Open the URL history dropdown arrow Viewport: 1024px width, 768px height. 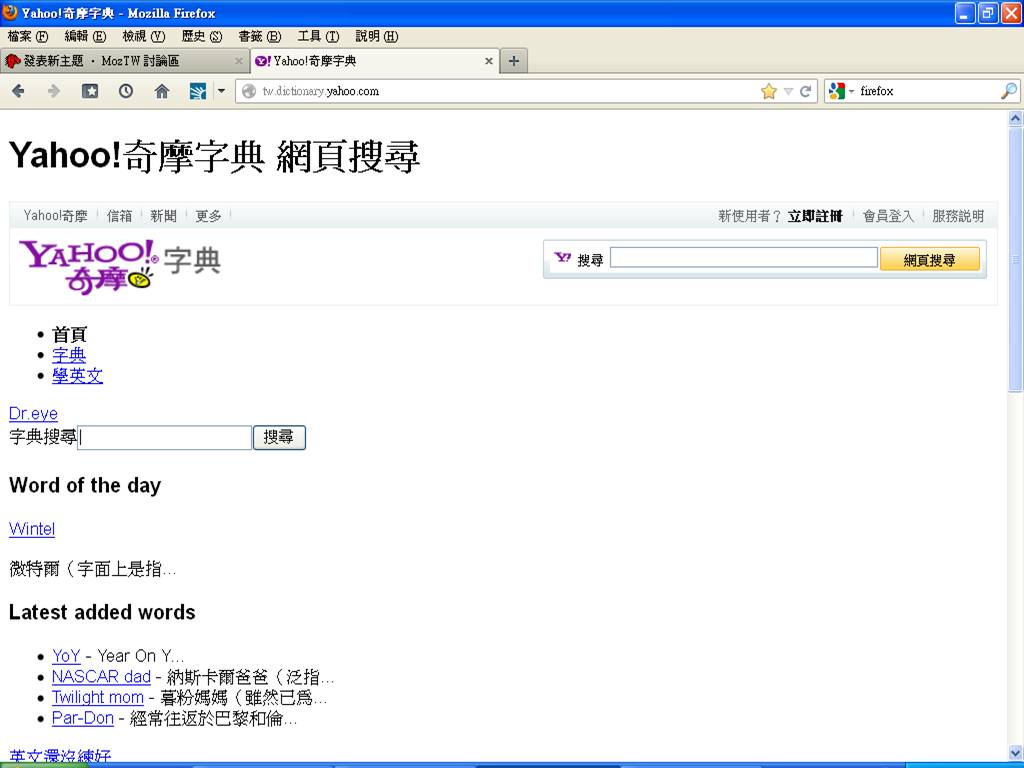click(x=788, y=91)
